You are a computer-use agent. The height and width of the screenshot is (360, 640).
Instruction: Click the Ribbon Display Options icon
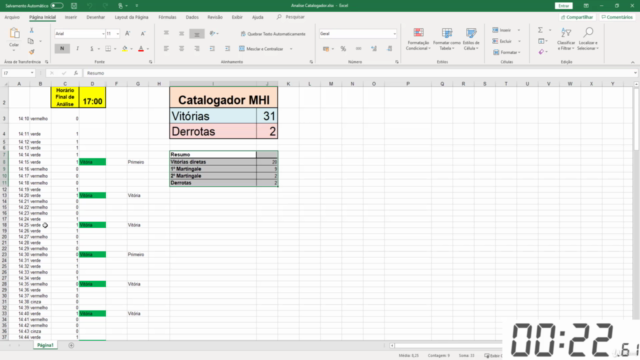(x=586, y=6)
